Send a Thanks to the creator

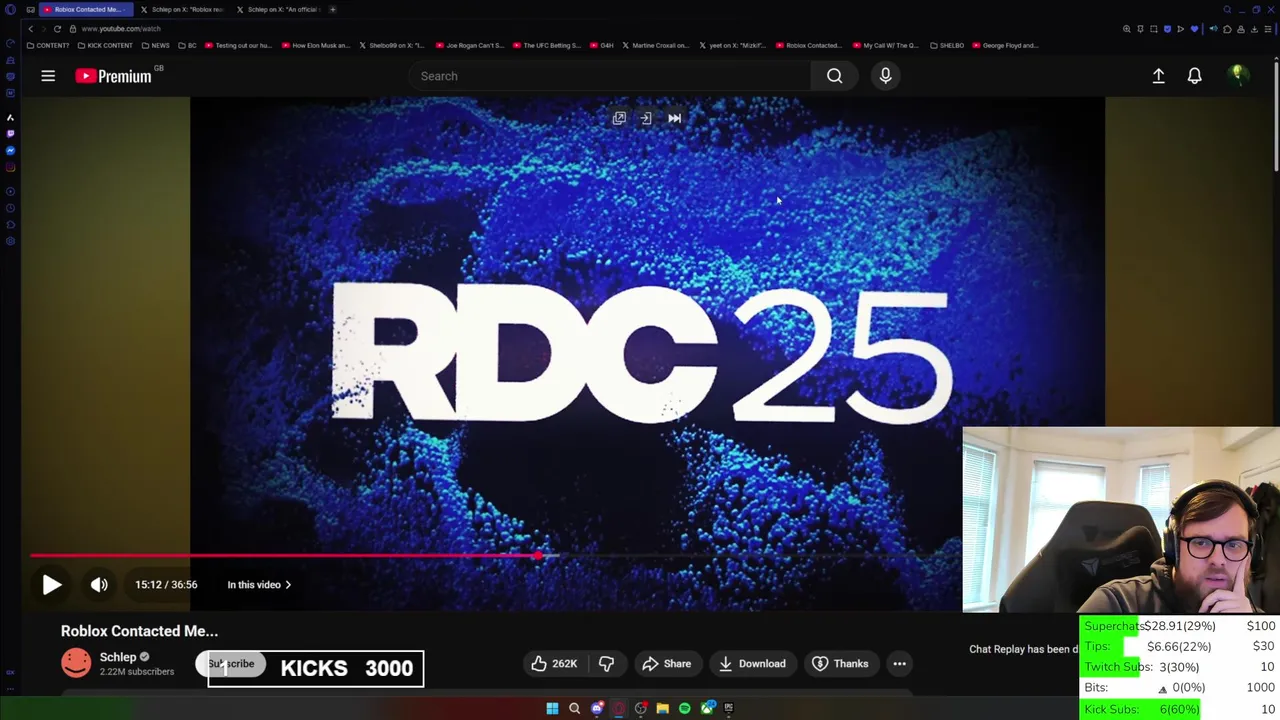(x=840, y=664)
